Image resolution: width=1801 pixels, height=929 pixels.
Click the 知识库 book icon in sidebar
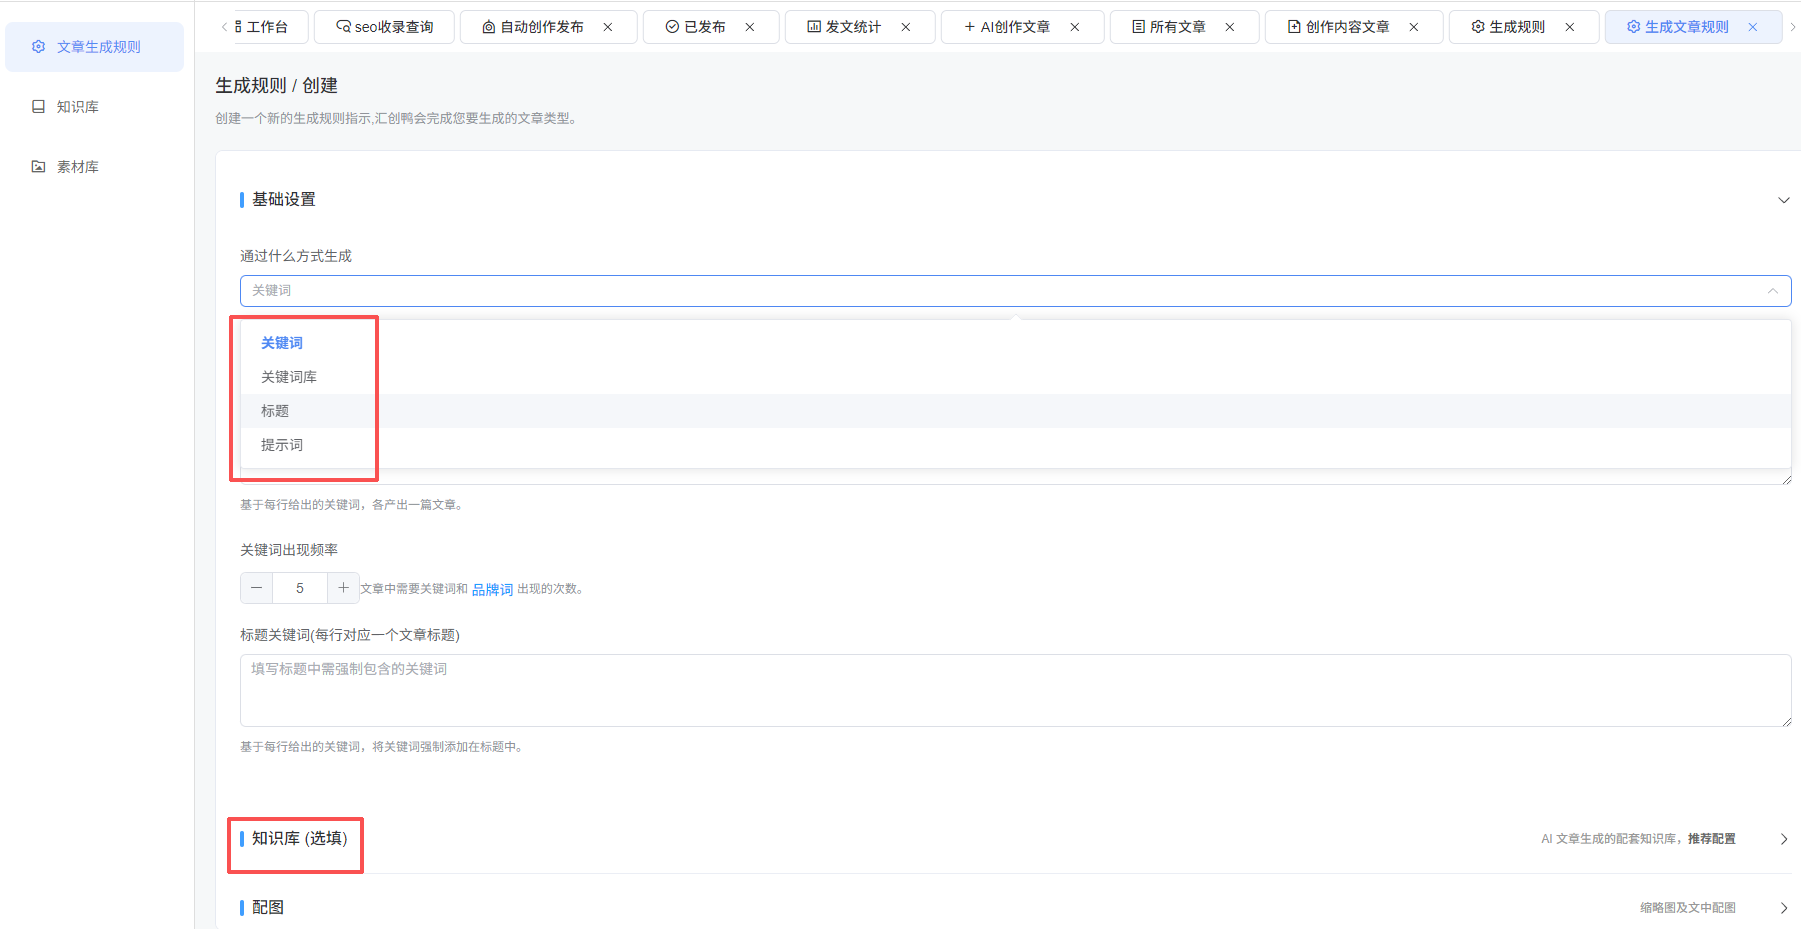pyautogui.click(x=38, y=107)
